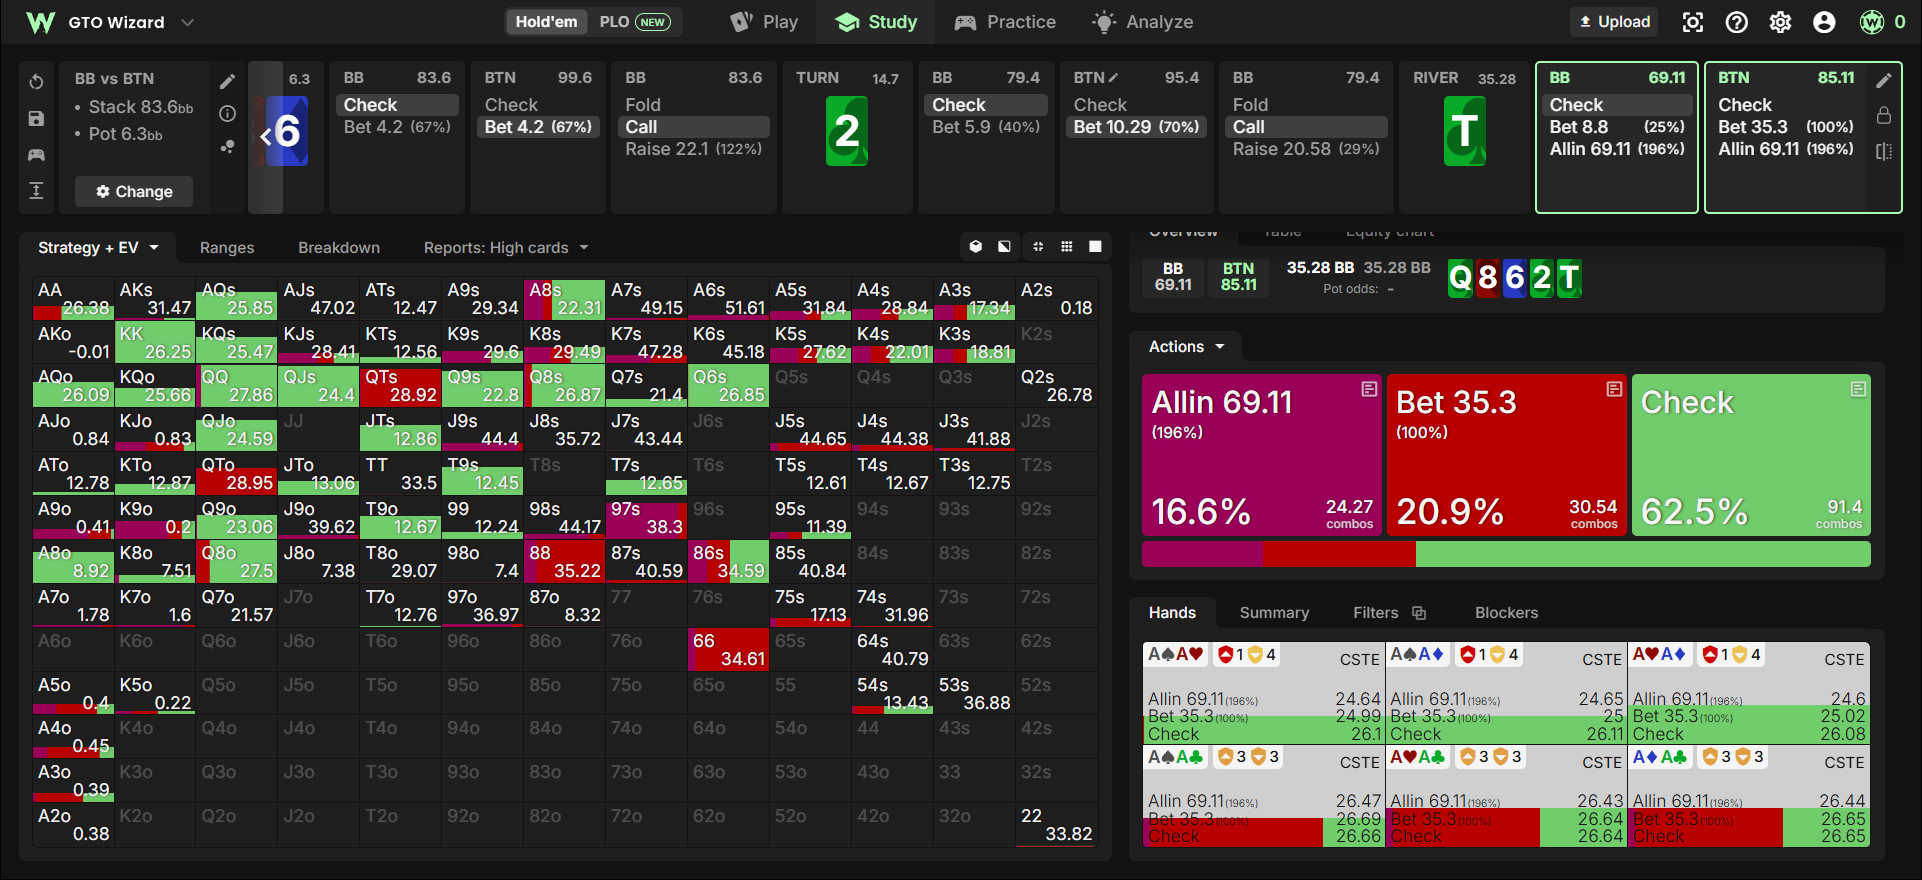Click the split-compare icon in BTN 85.11 card
Image resolution: width=1922 pixels, height=880 pixels.
[1884, 152]
